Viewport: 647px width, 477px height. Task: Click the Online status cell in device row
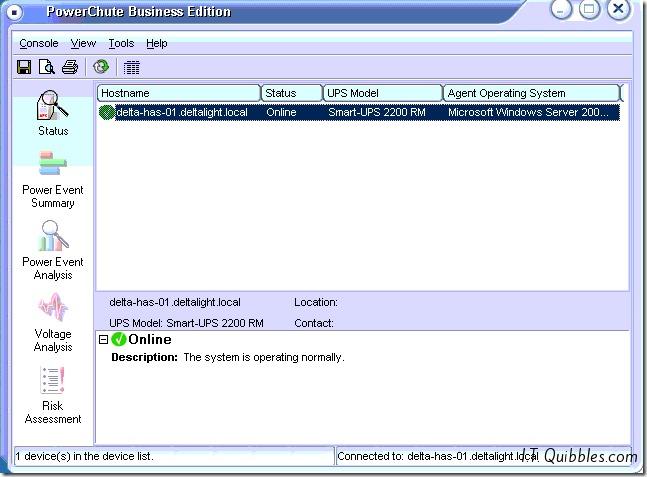[x=281, y=112]
